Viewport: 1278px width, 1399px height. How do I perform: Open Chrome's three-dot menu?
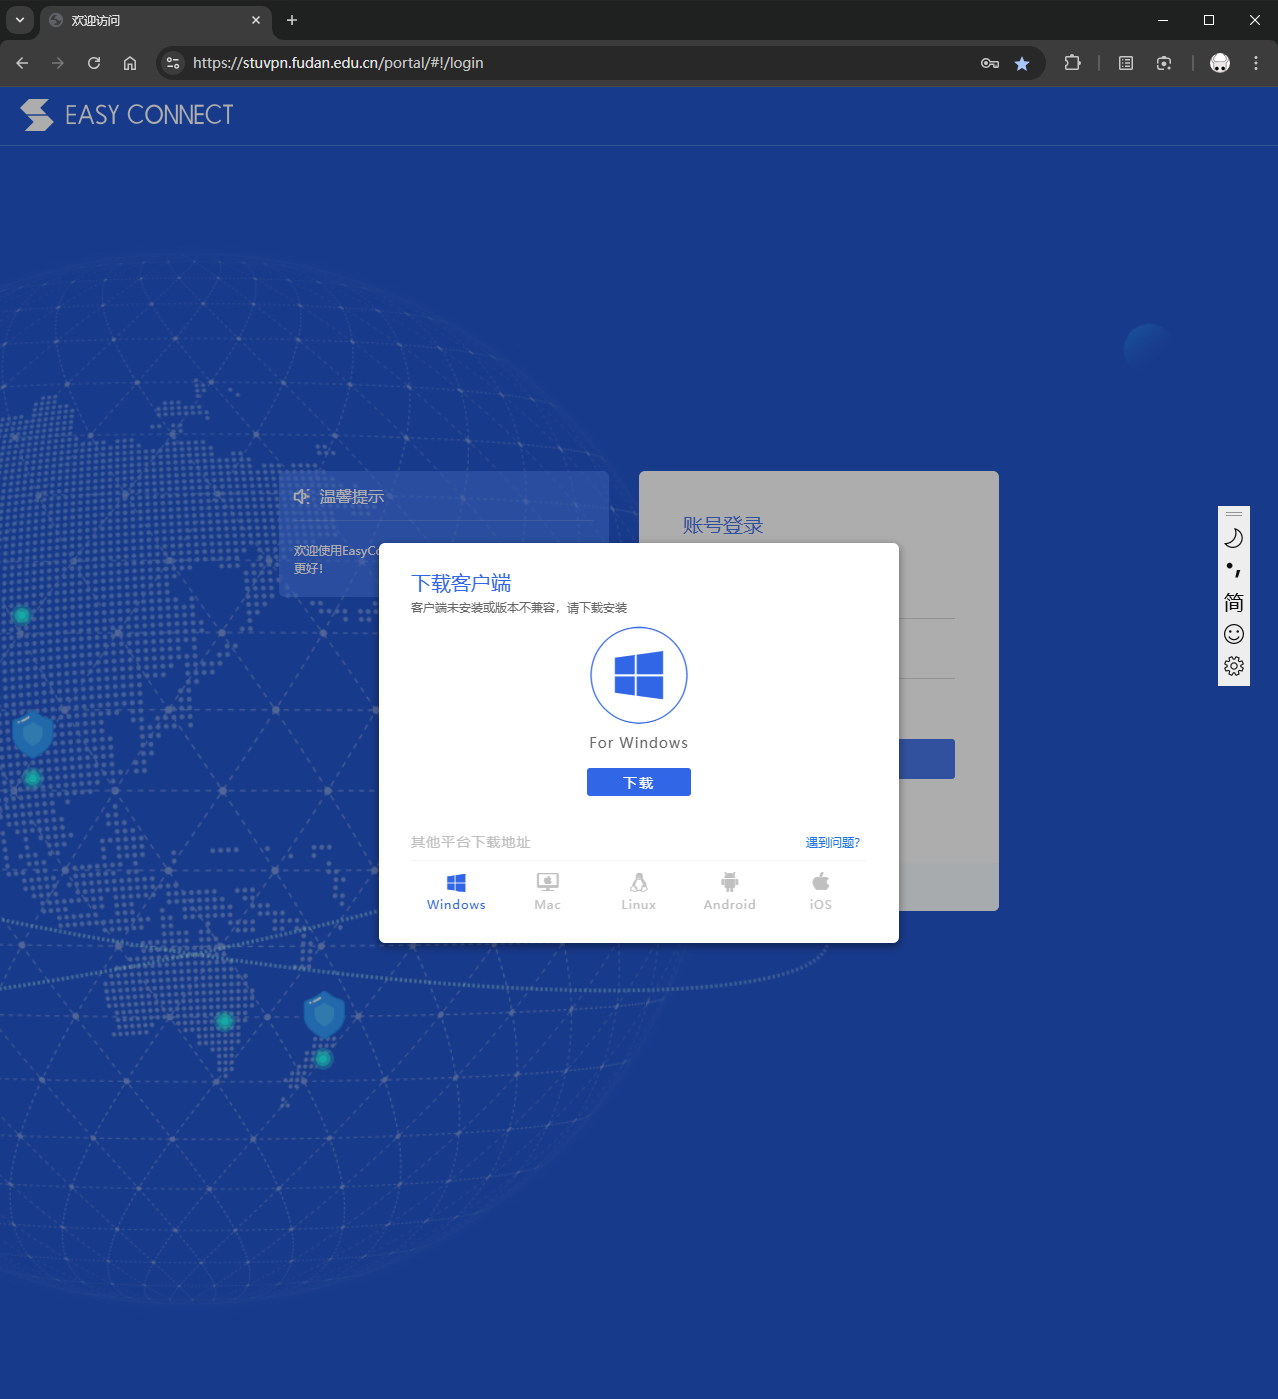1255,63
